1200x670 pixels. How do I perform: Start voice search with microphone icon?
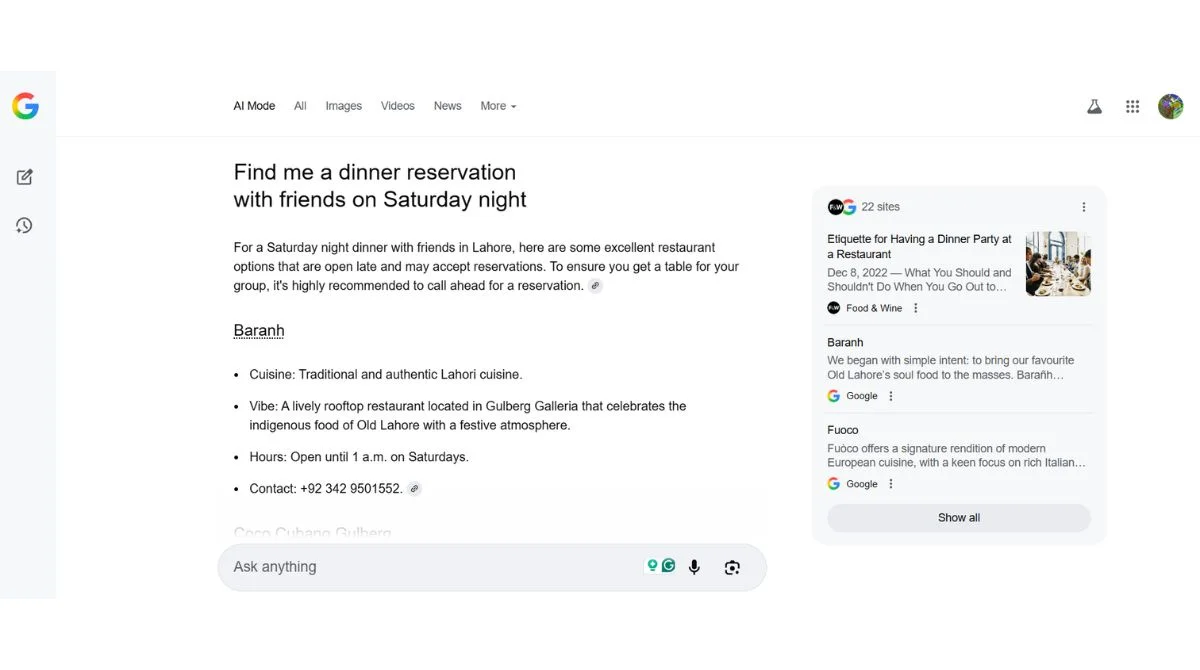694,567
